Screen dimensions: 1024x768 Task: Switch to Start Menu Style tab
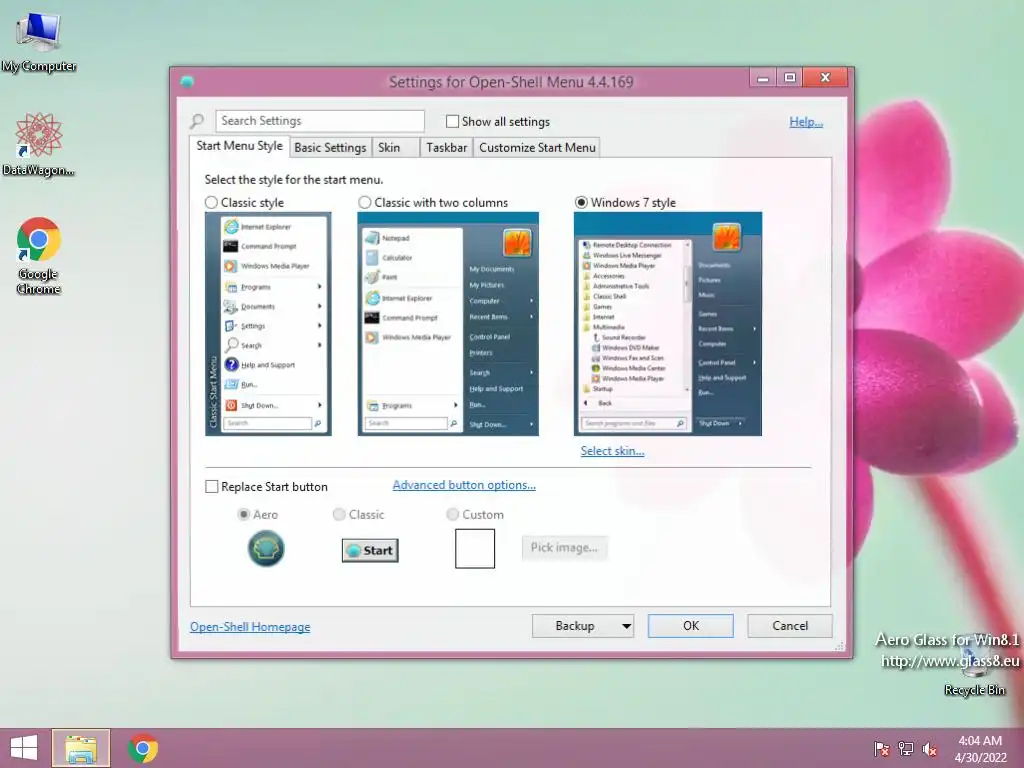click(240, 146)
